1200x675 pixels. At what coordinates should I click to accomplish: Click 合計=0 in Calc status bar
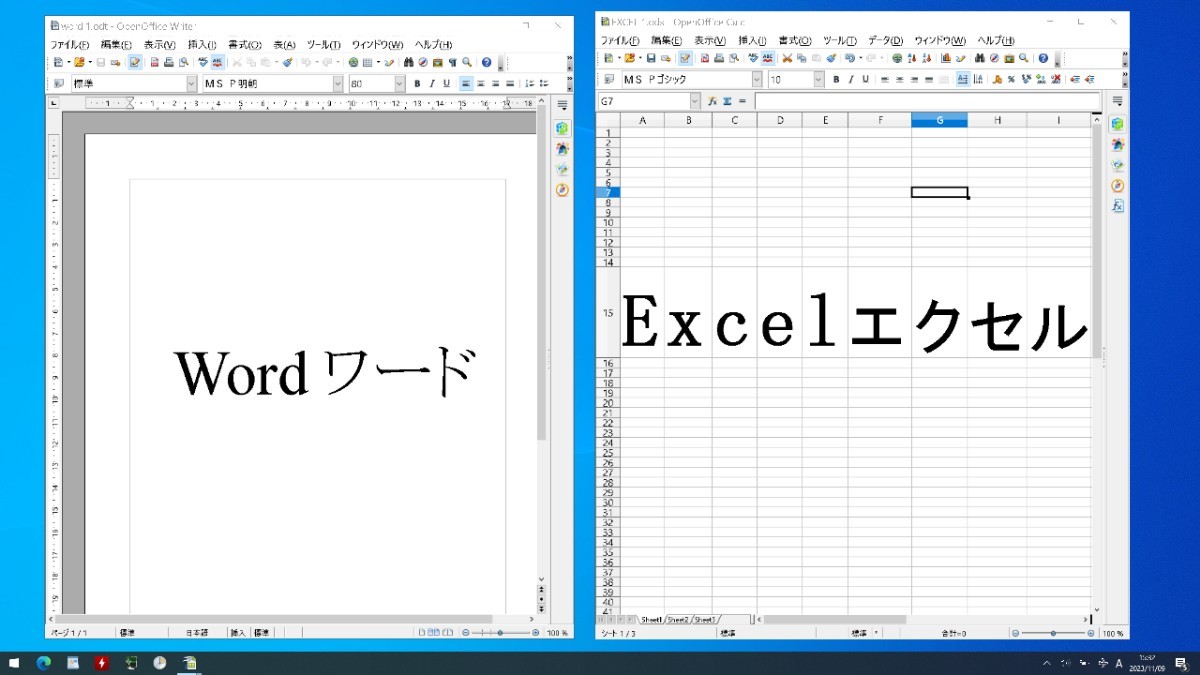coord(953,633)
